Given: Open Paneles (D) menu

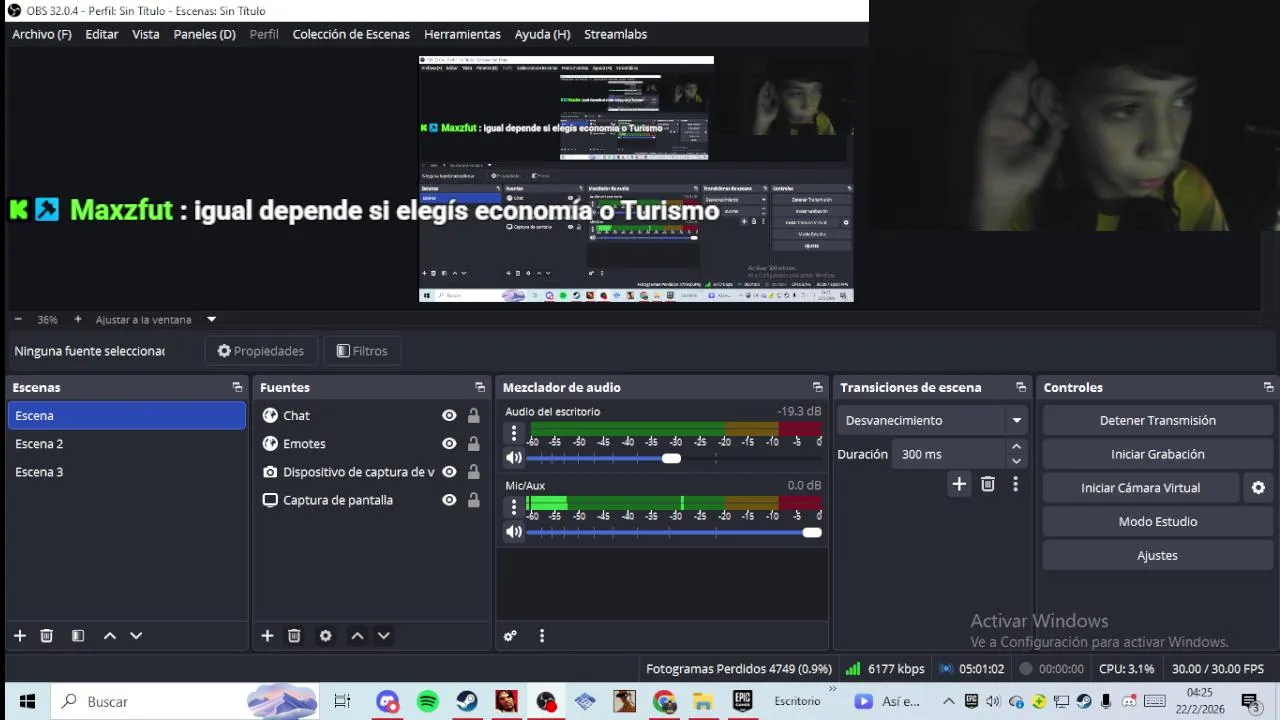Looking at the screenshot, I should (205, 34).
